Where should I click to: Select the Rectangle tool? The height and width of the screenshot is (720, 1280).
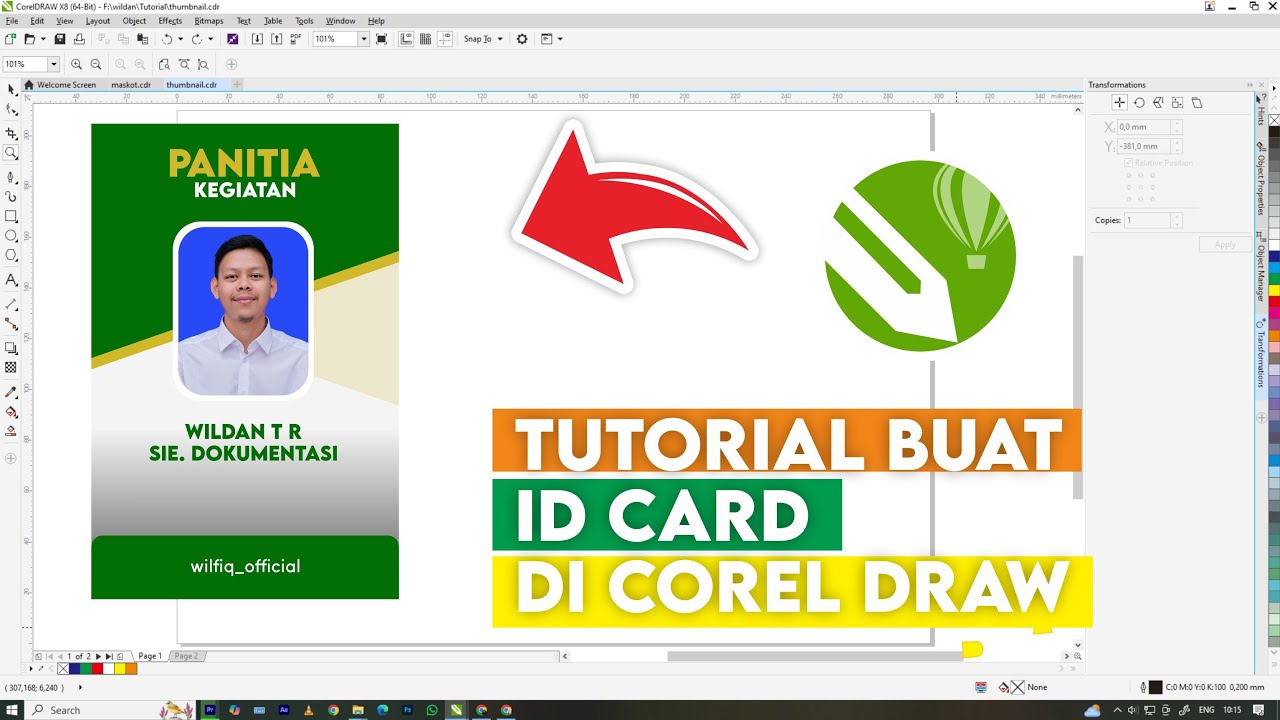pyautogui.click(x=11, y=216)
